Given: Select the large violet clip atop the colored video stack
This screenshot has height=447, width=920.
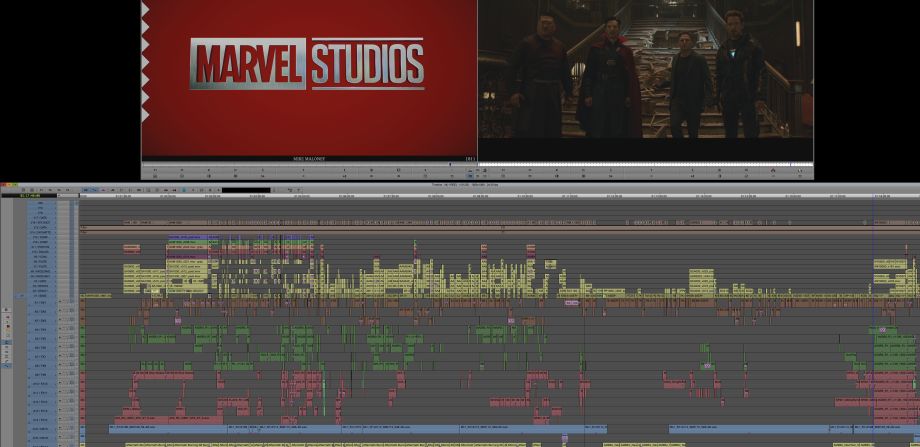Looking at the screenshot, I should 188,237.
